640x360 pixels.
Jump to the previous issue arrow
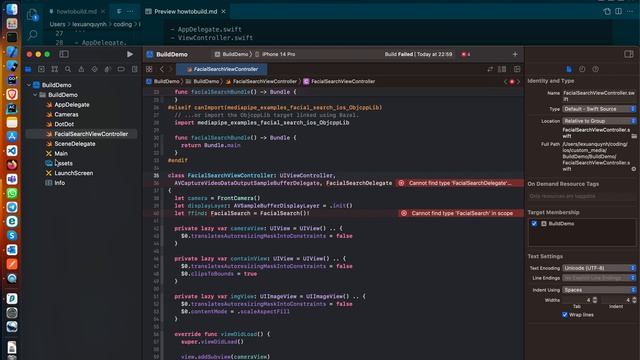[x=505, y=82]
